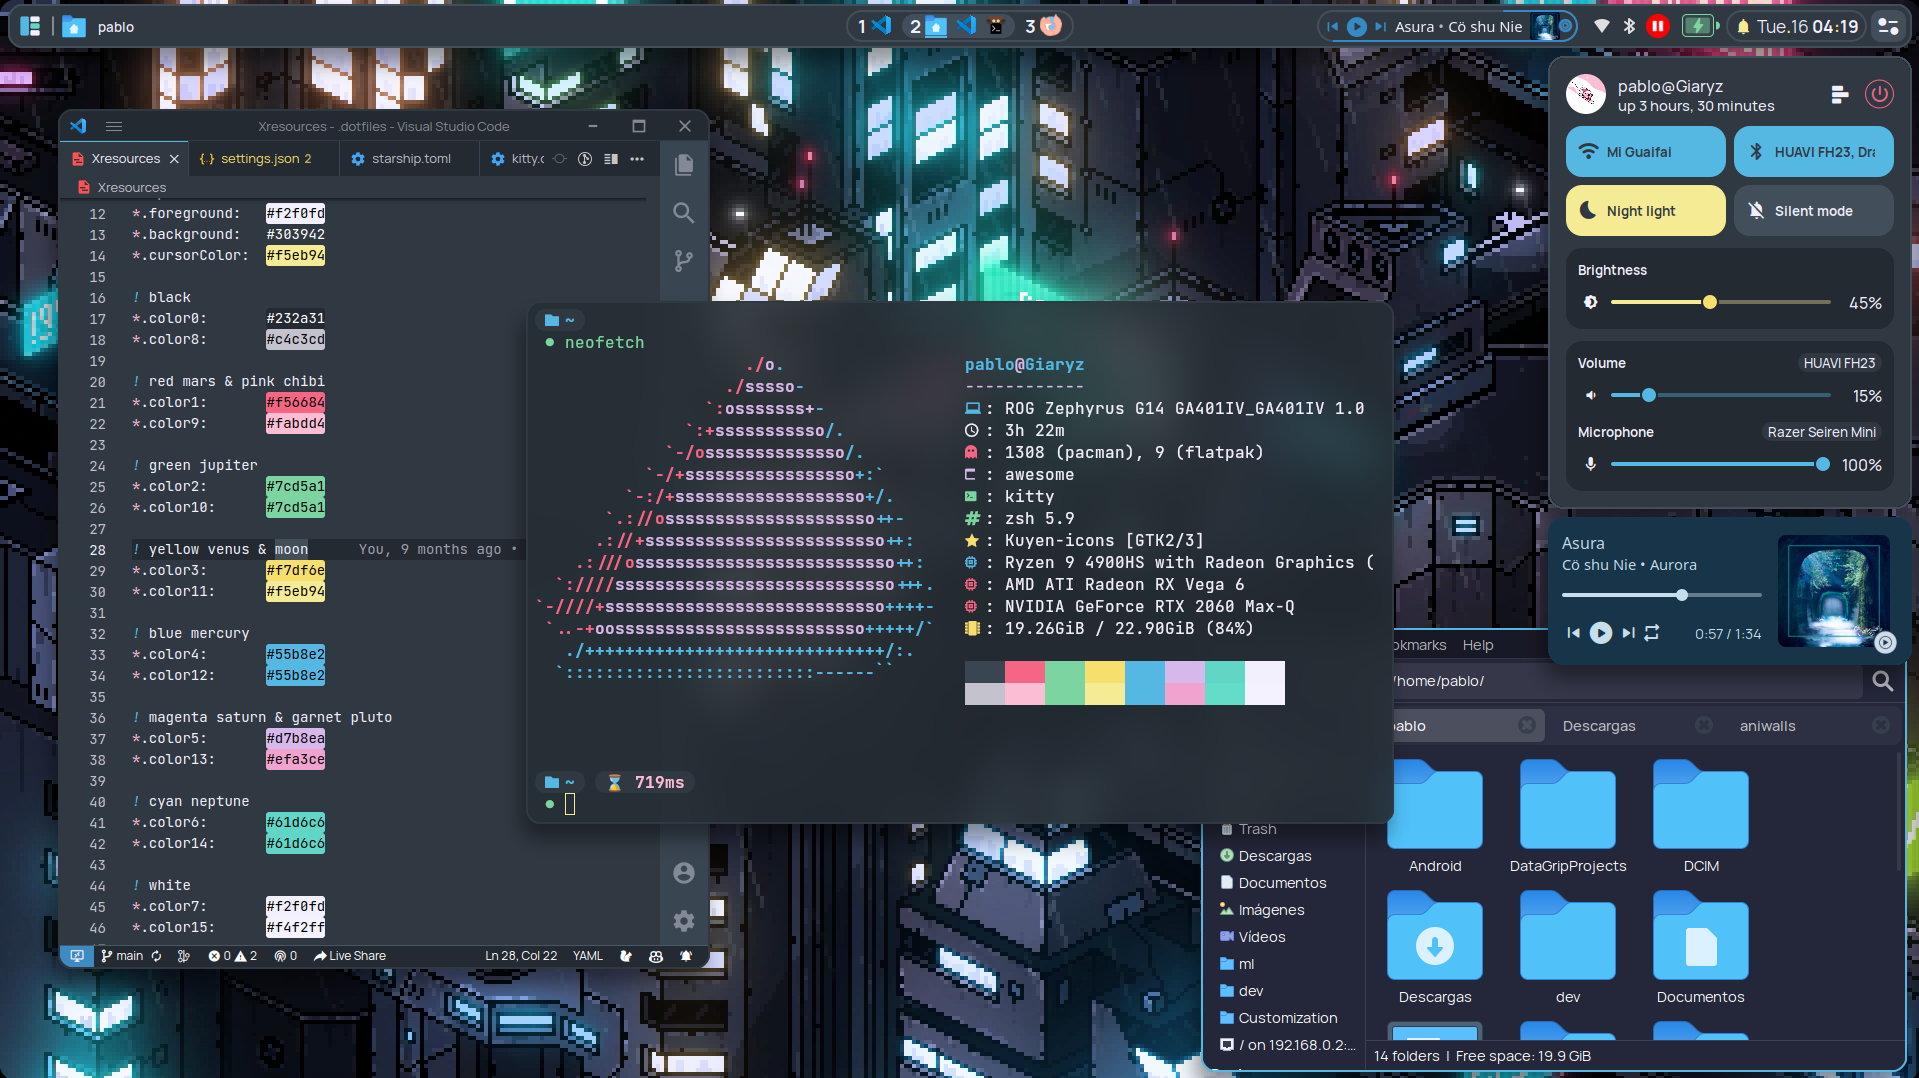The image size is (1919, 1078).
Task: Click Ln 28, Col 22 indicator
Action: (x=521, y=956)
